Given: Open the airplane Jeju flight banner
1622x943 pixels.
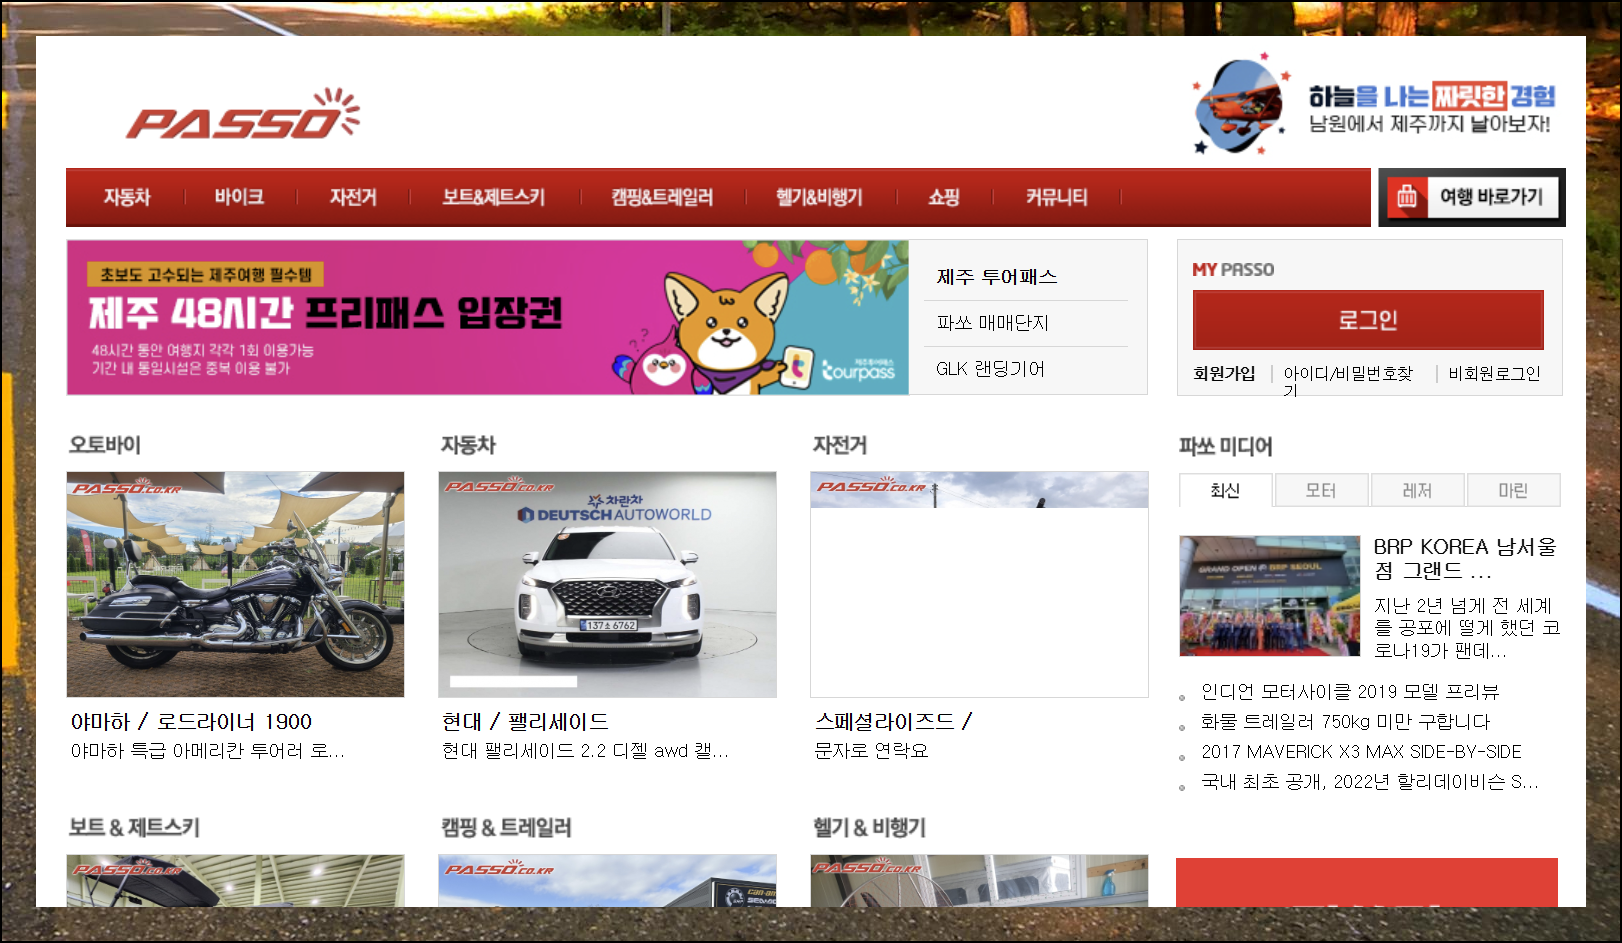Looking at the screenshot, I should click(1374, 106).
